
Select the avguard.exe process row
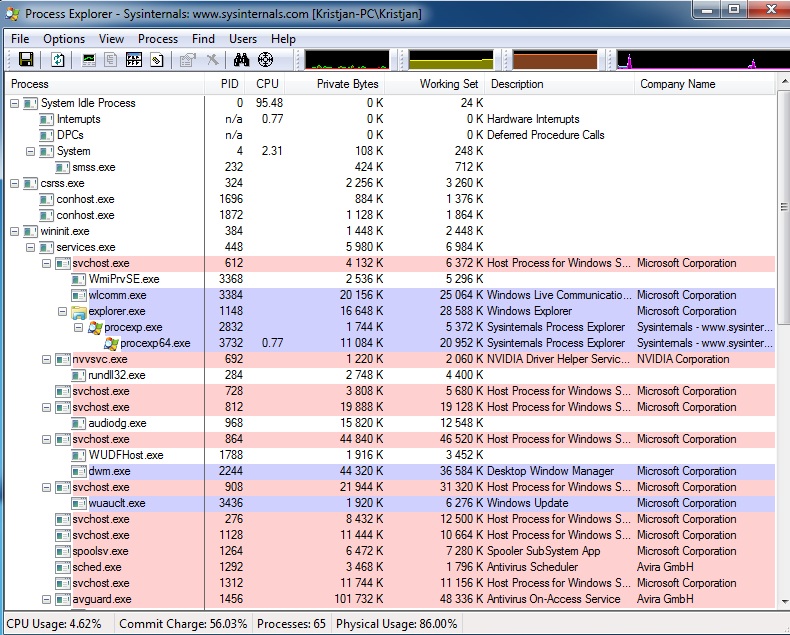click(390, 600)
